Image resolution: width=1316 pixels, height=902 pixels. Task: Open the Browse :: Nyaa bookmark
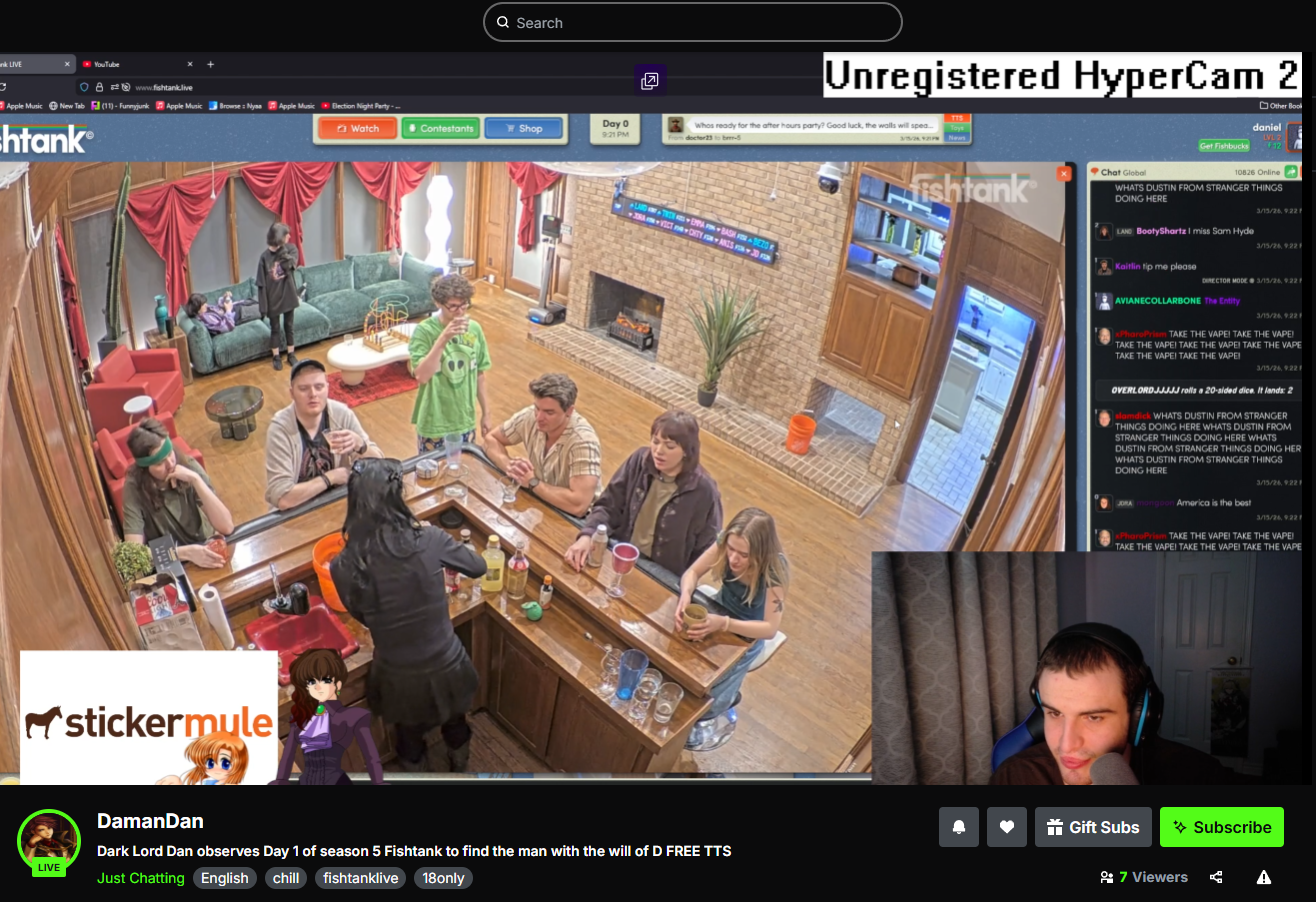(236, 106)
